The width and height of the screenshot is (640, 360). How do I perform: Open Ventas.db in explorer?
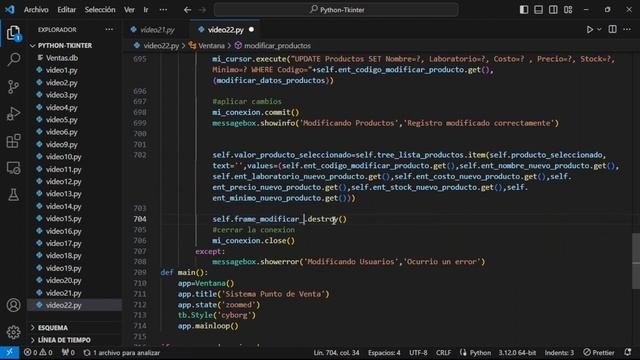tap(62, 58)
